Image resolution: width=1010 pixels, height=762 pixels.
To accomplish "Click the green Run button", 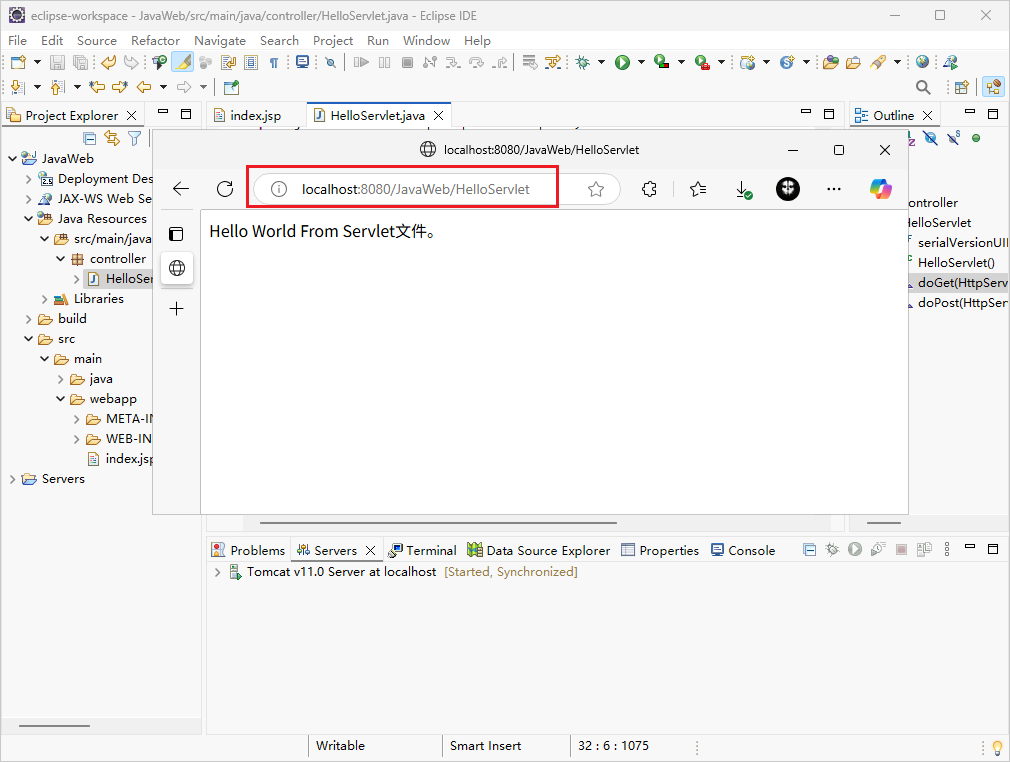I will coord(622,62).
